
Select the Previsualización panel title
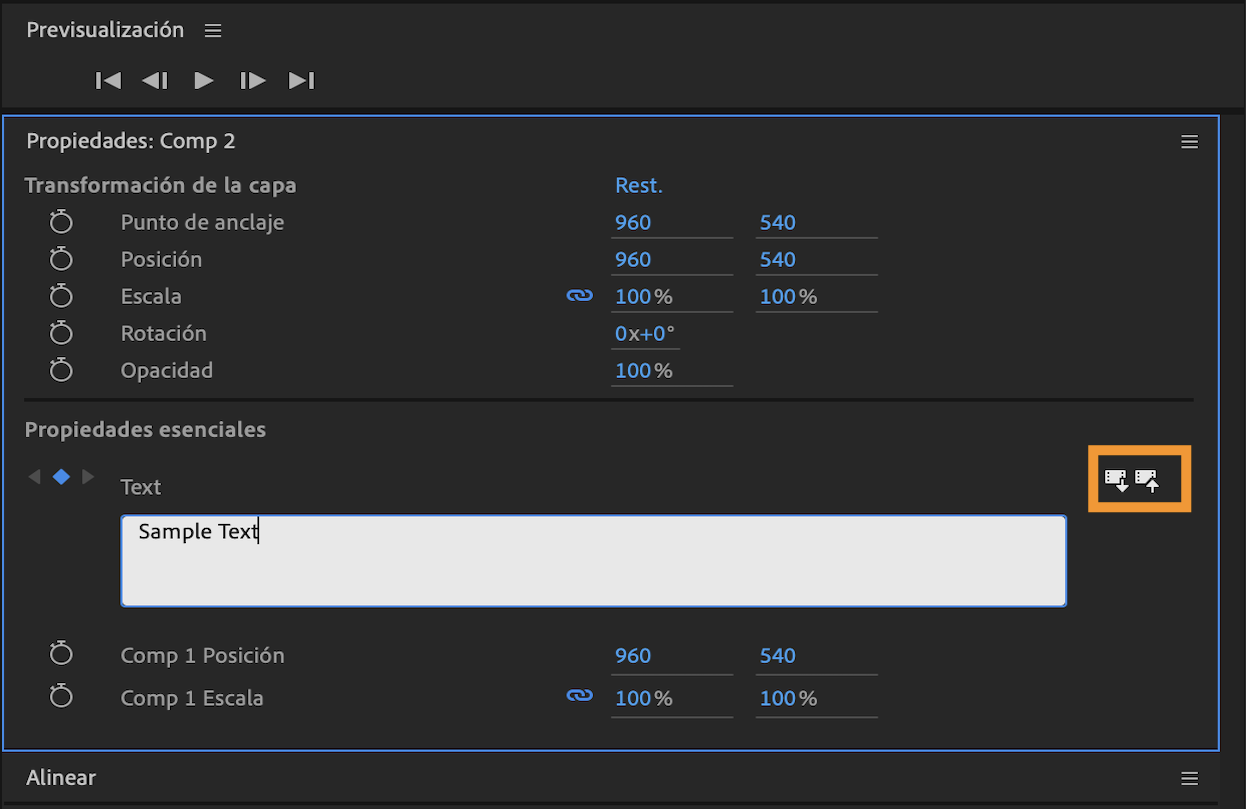click(105, 30)
